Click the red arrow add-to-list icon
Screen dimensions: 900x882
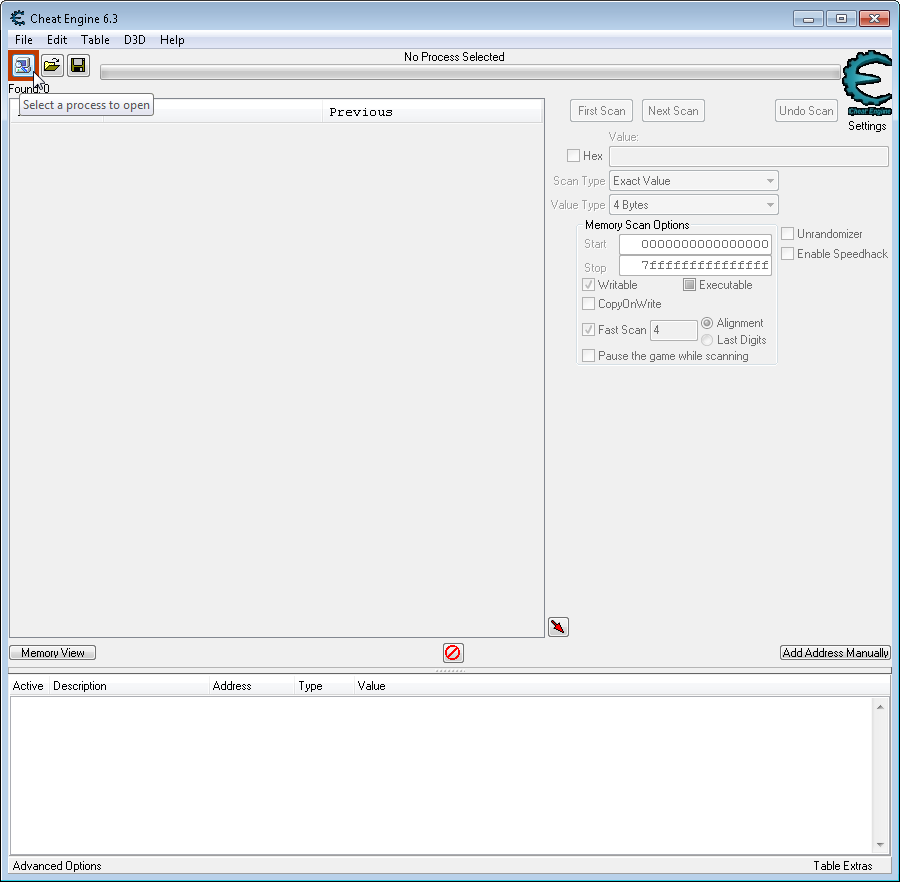(x=558, y=627)
